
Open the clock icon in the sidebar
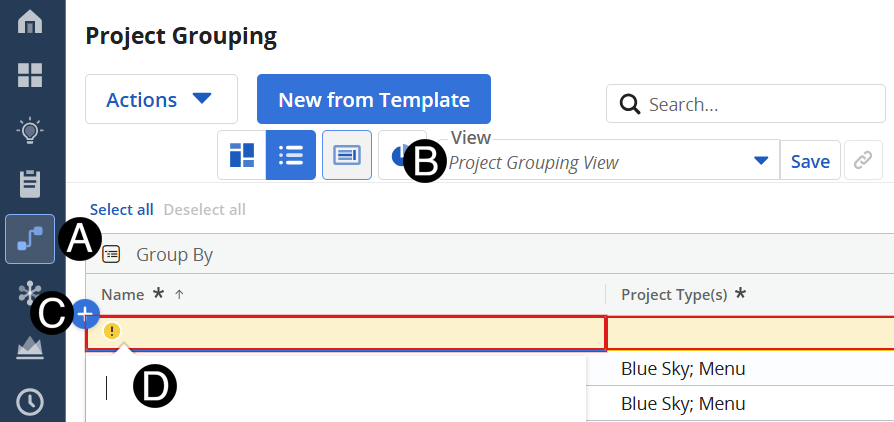click(x=30, y=402)
